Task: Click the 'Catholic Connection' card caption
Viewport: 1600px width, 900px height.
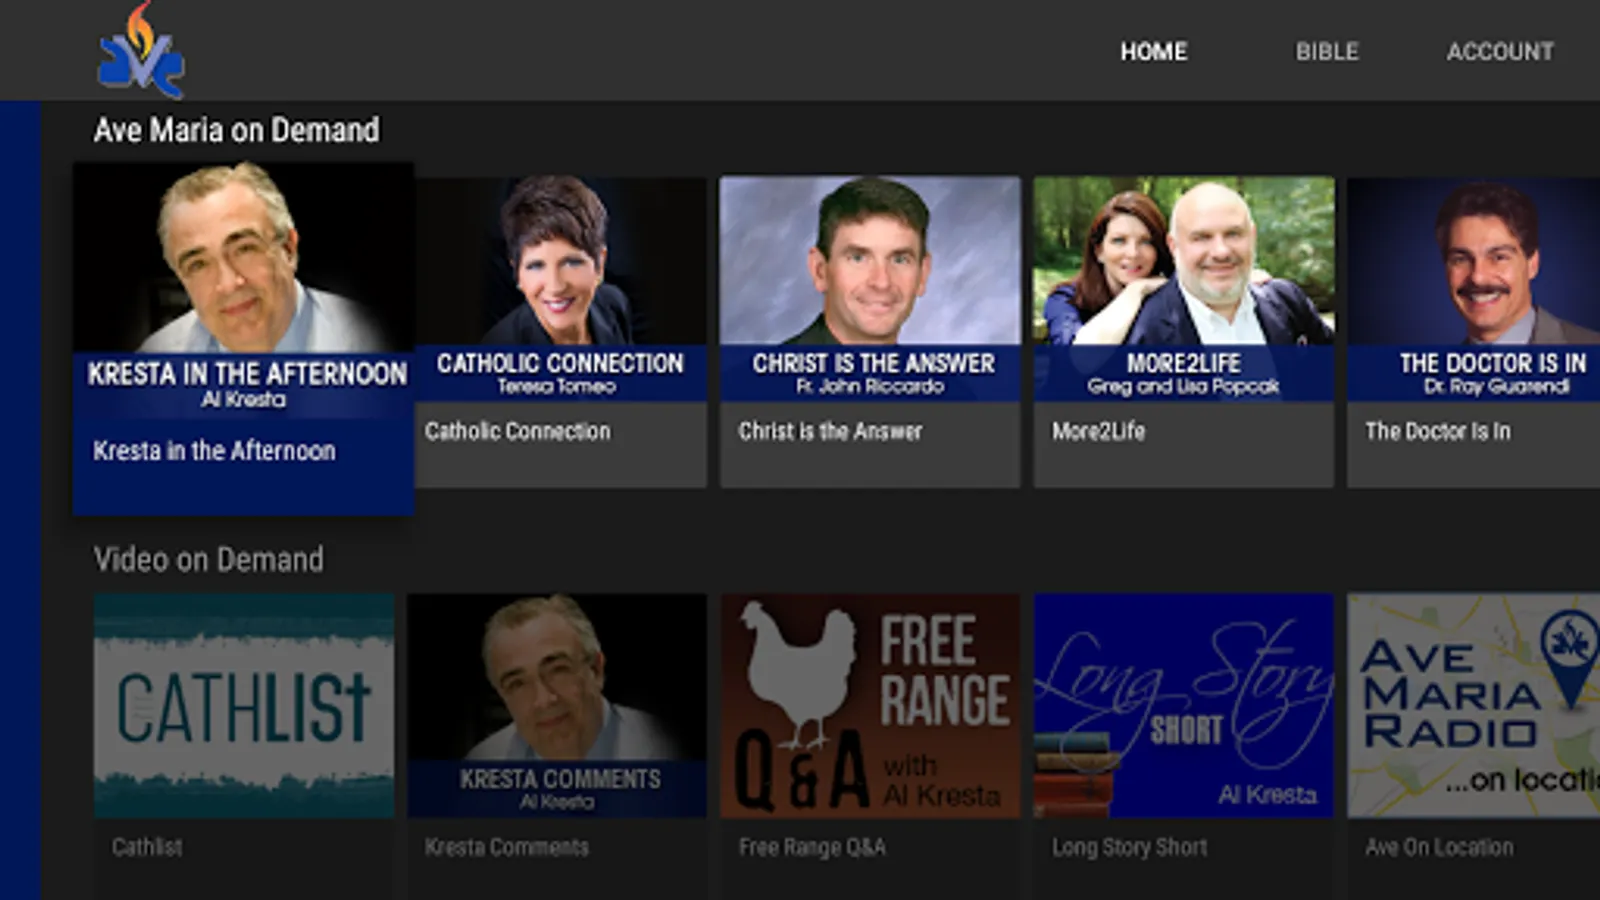Action: pyautogui.click(x=517, y=431)
